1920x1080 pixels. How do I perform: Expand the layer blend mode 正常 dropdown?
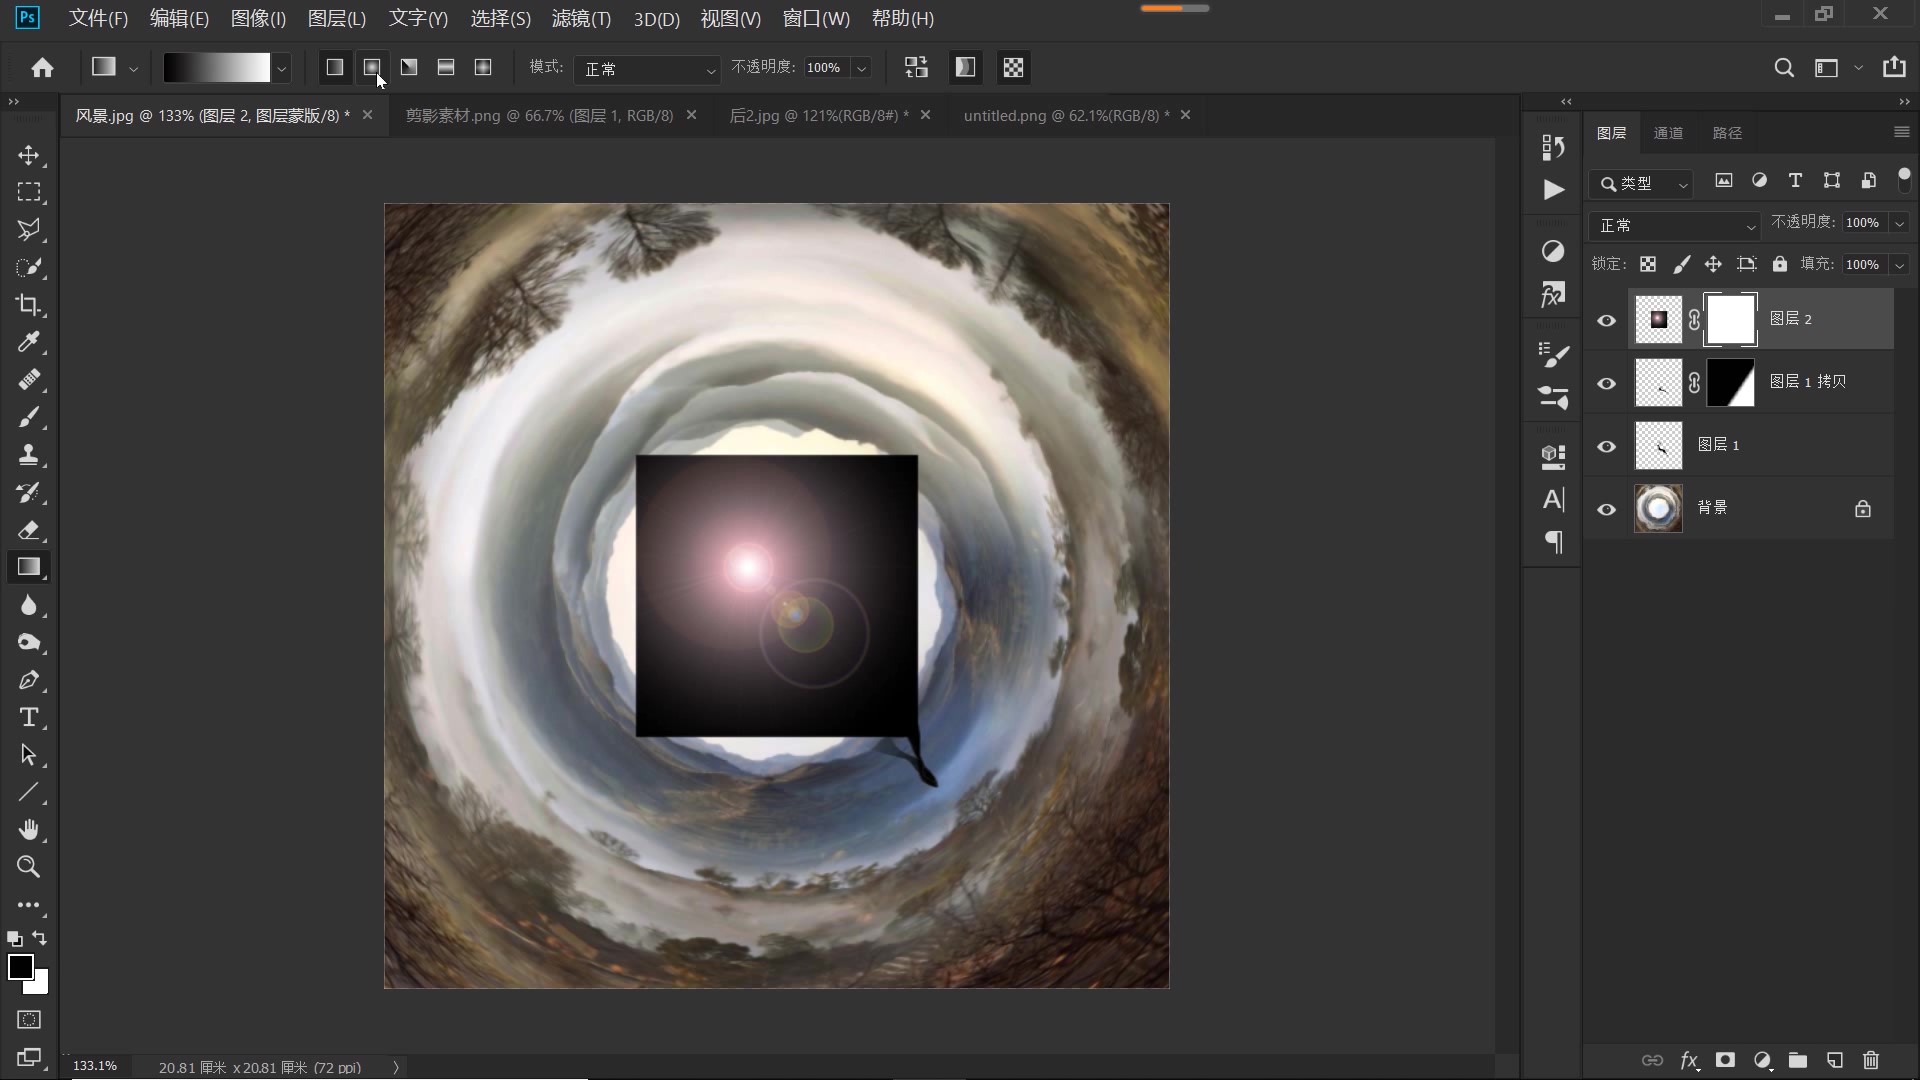tap(1676, 226)
